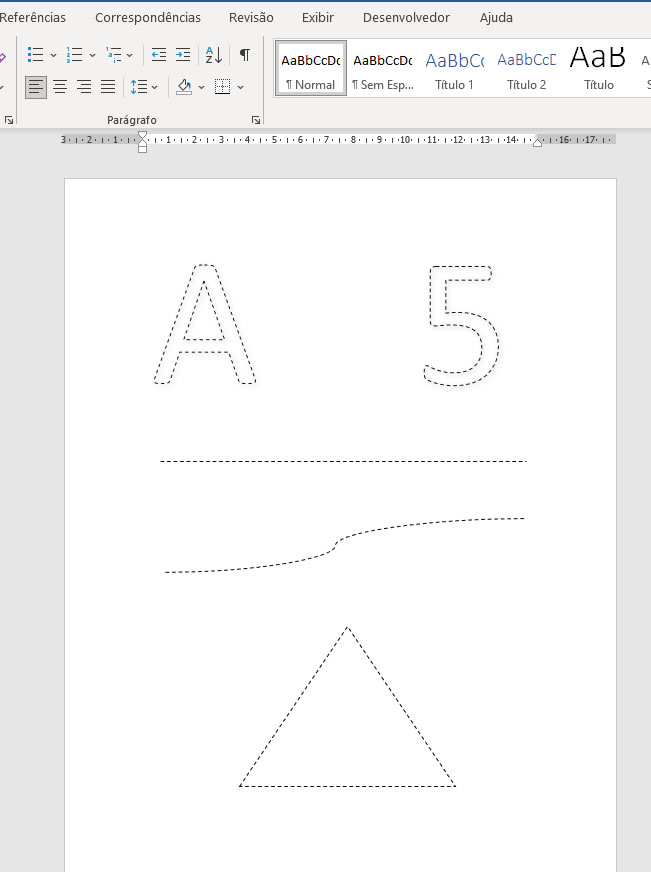Screen dimensions: 651x872
Task: Decrease the paragraph indent
Action: point(158,55)
